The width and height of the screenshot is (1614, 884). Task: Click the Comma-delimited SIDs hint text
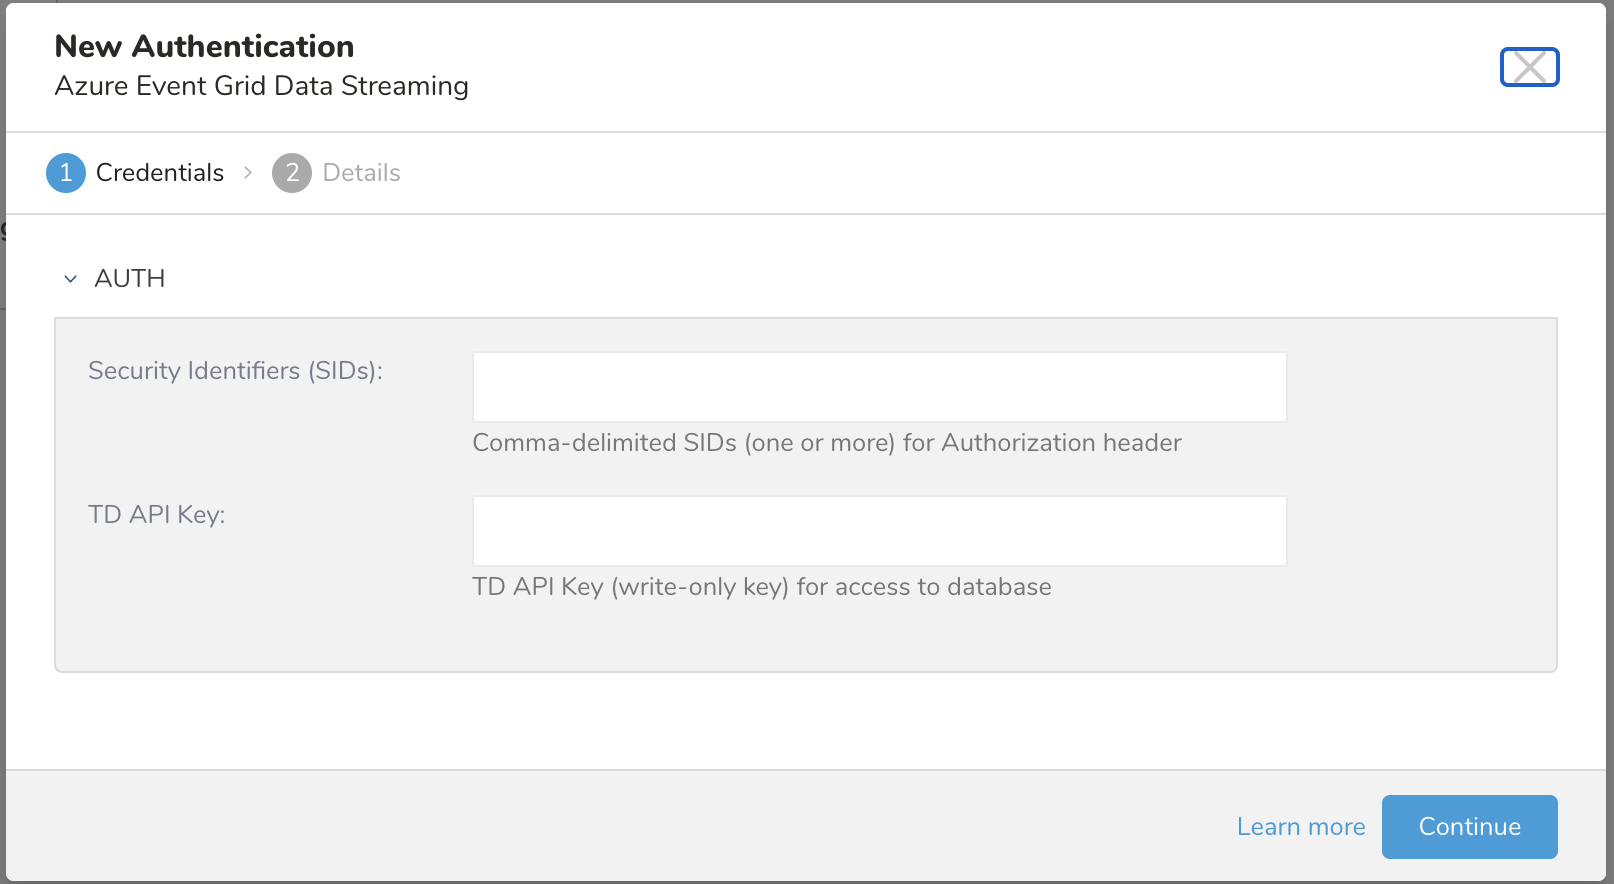(826, 443)
